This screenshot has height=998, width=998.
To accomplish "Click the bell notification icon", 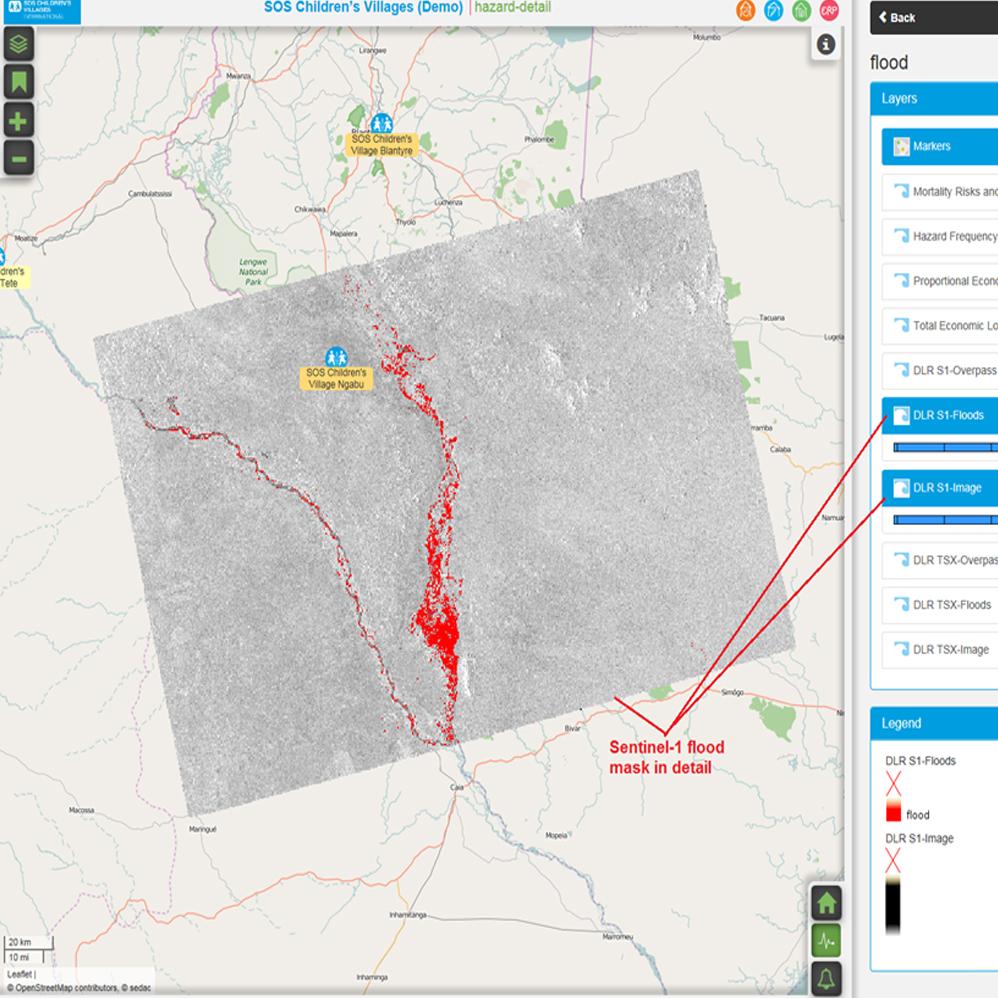I will coord(826,978).
